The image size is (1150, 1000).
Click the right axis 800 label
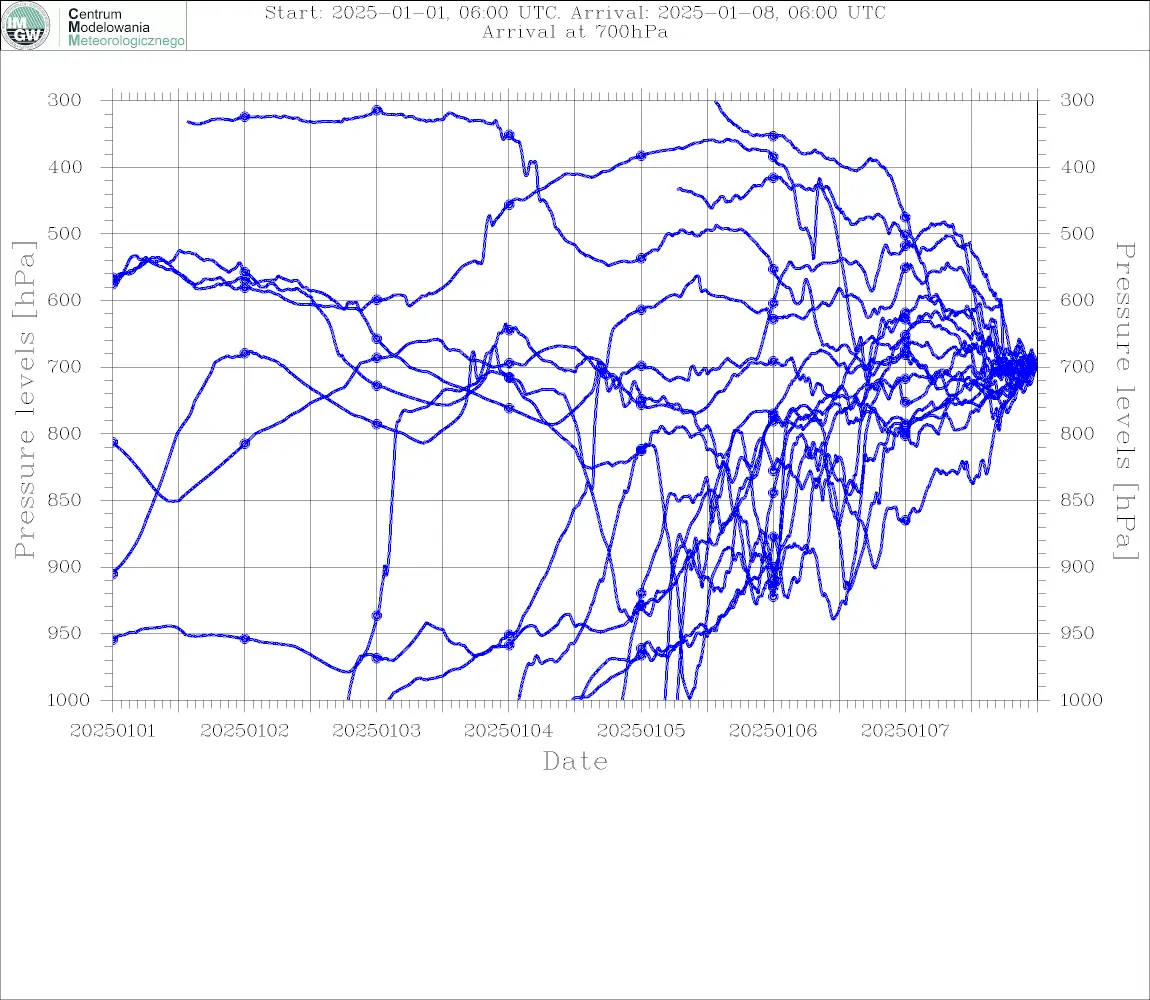1077,433
